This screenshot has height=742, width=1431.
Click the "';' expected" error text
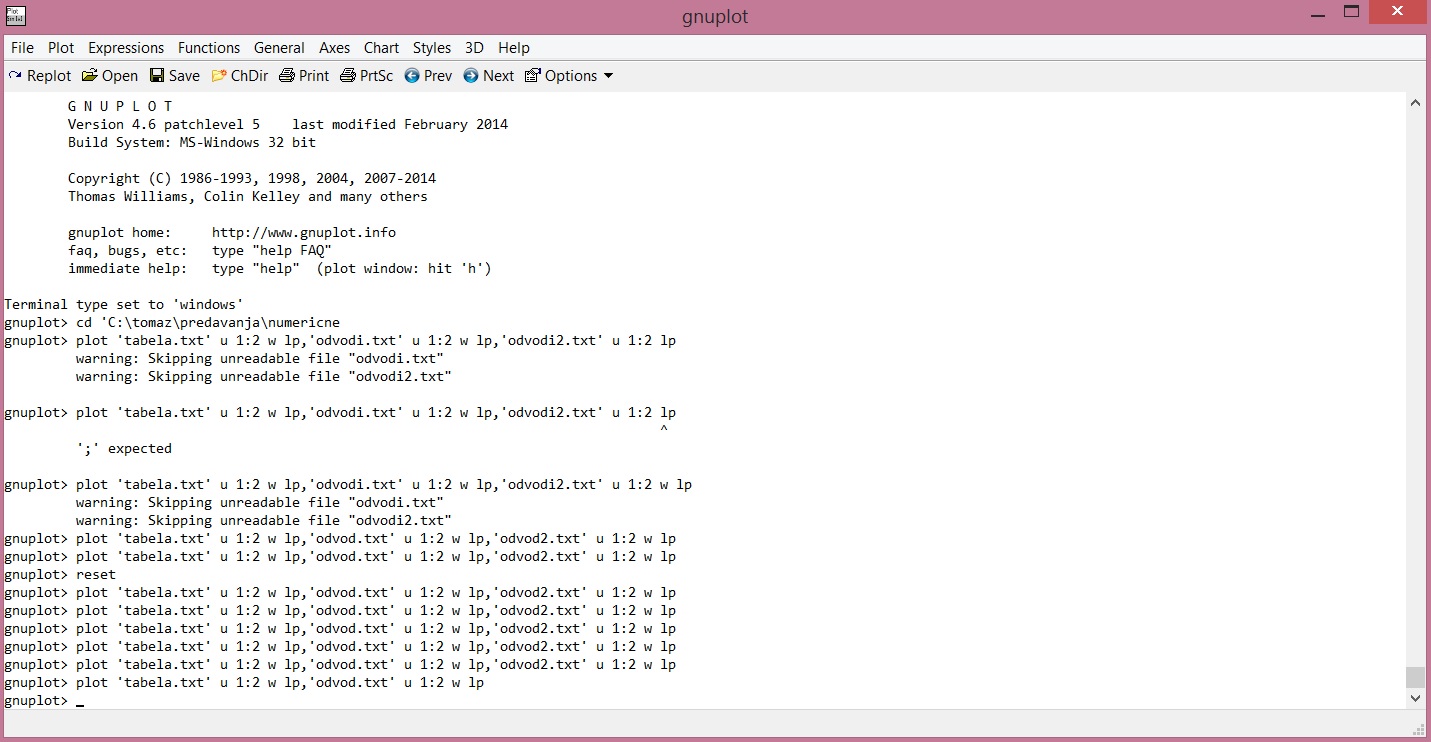124,449
